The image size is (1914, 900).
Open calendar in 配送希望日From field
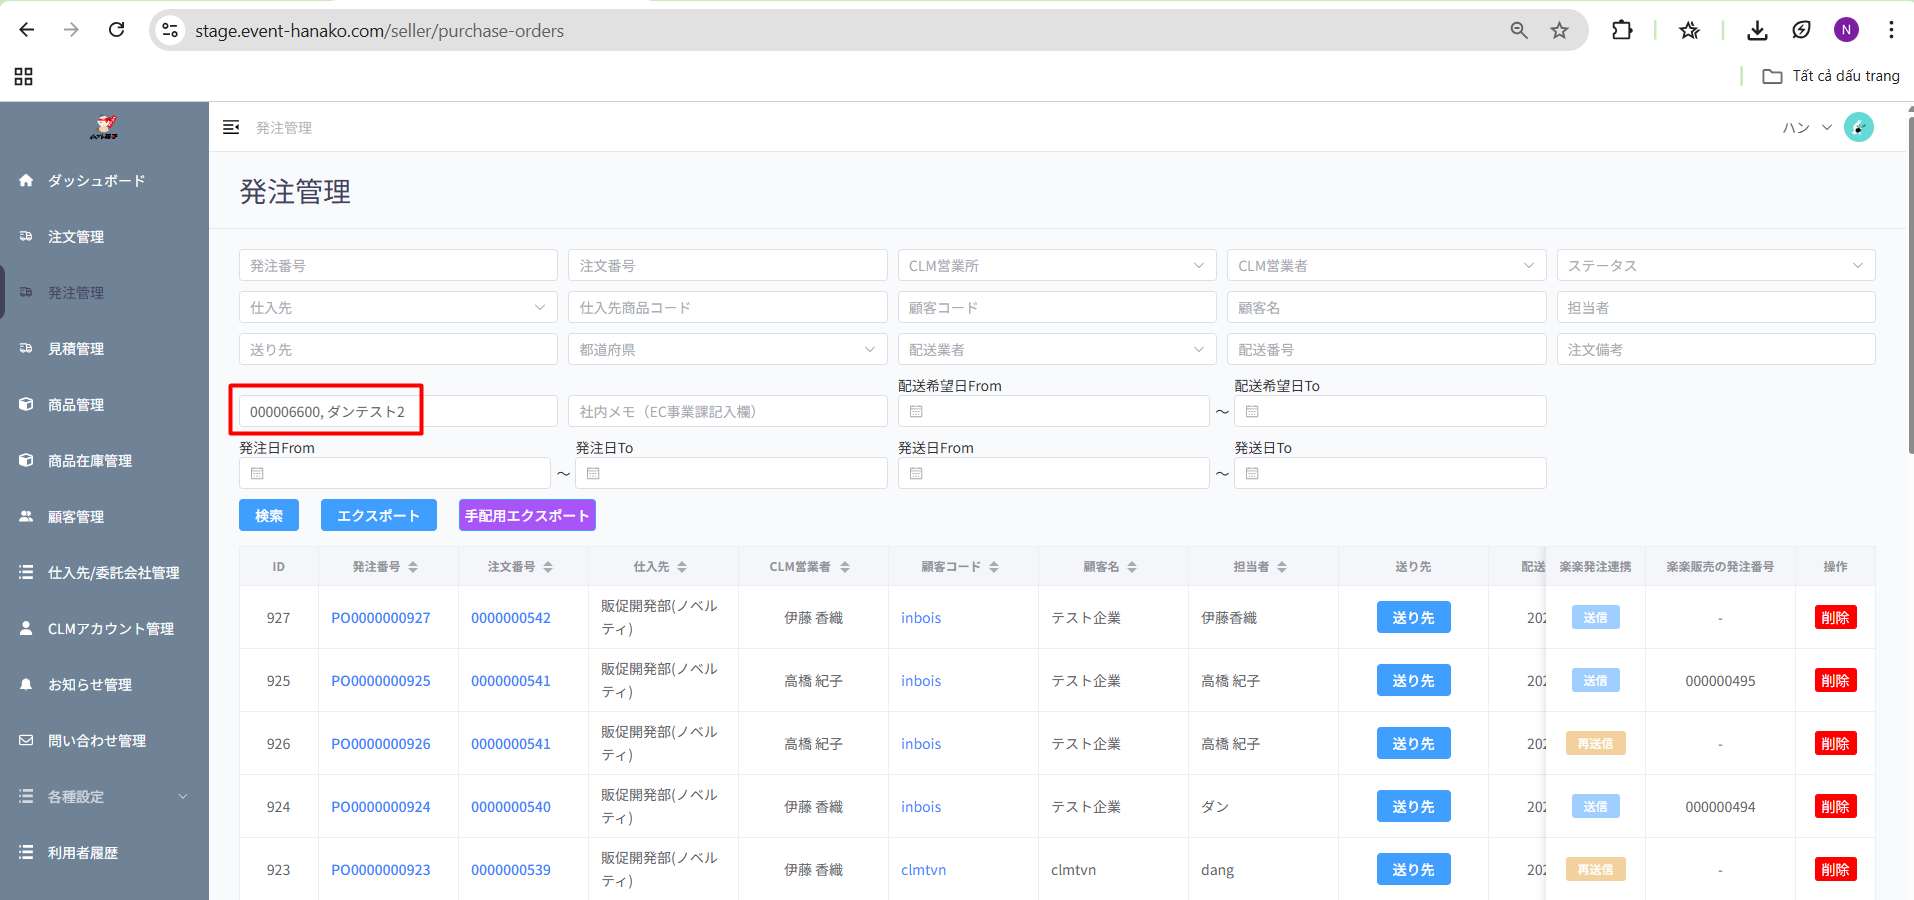[x=916, y=411]
